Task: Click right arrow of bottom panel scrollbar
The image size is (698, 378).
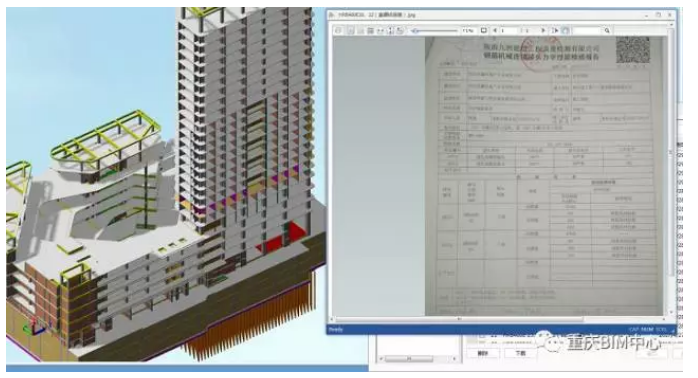Action: point(455,358)
